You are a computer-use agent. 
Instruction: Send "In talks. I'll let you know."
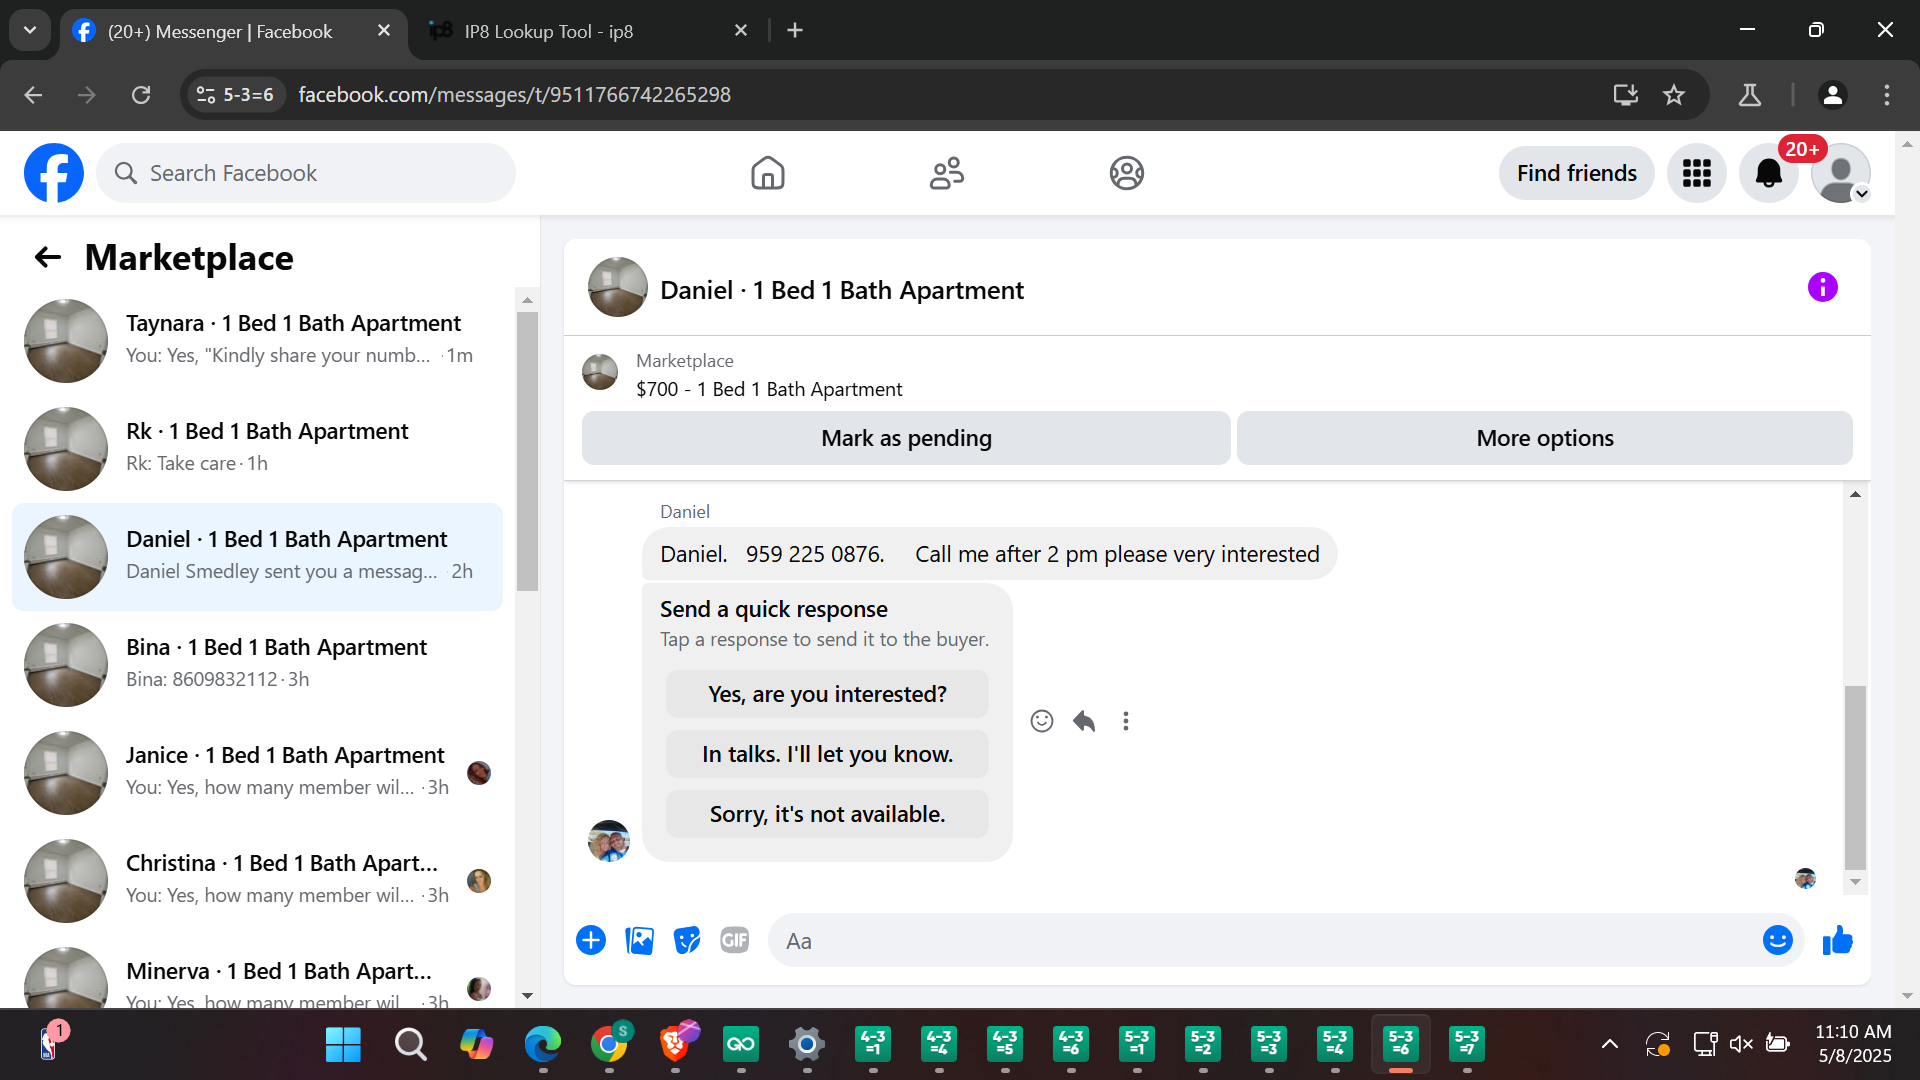[x=827, y=754]
